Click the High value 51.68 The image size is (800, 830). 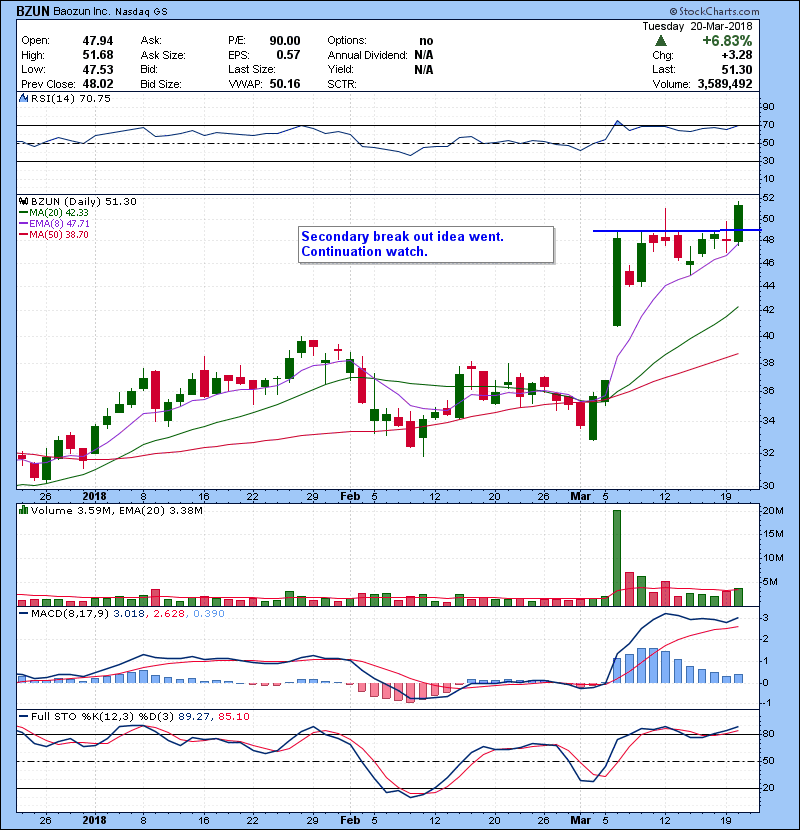tap(98, 55)
